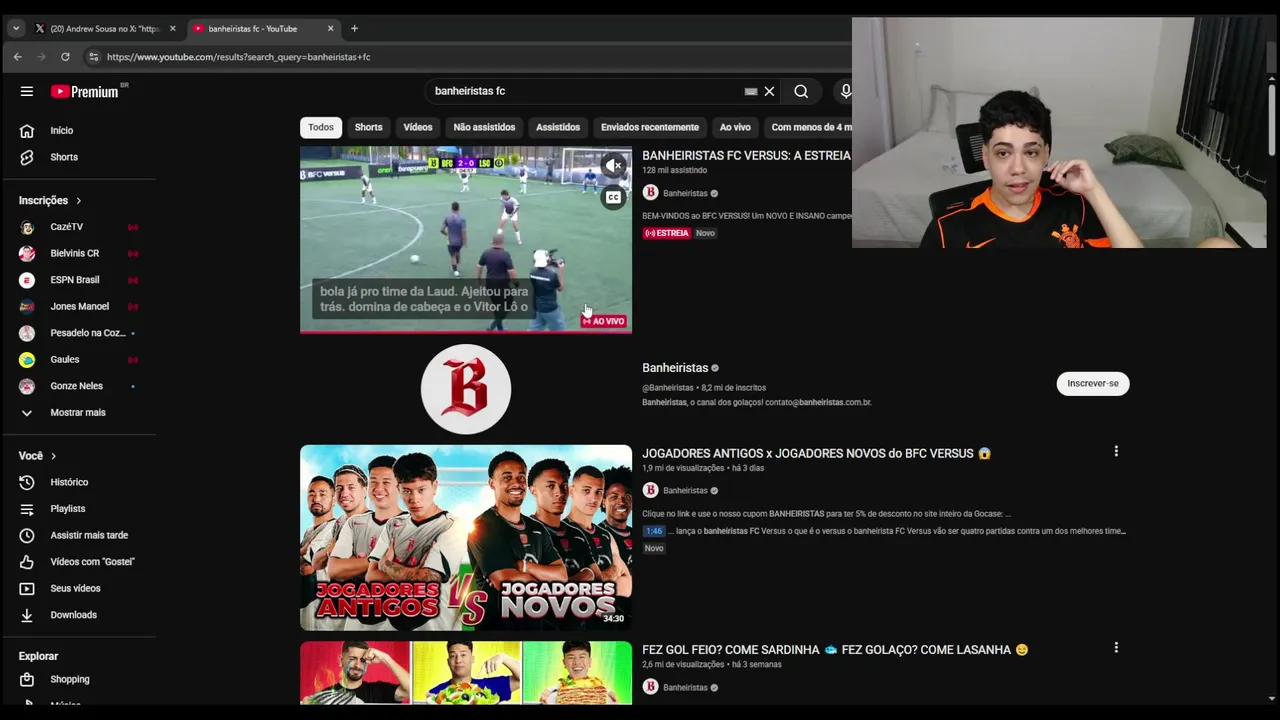The width and height of the screenshot is (1280, 720).
Task: Expand the Você section chevron
Action: [x=53, y=456]
